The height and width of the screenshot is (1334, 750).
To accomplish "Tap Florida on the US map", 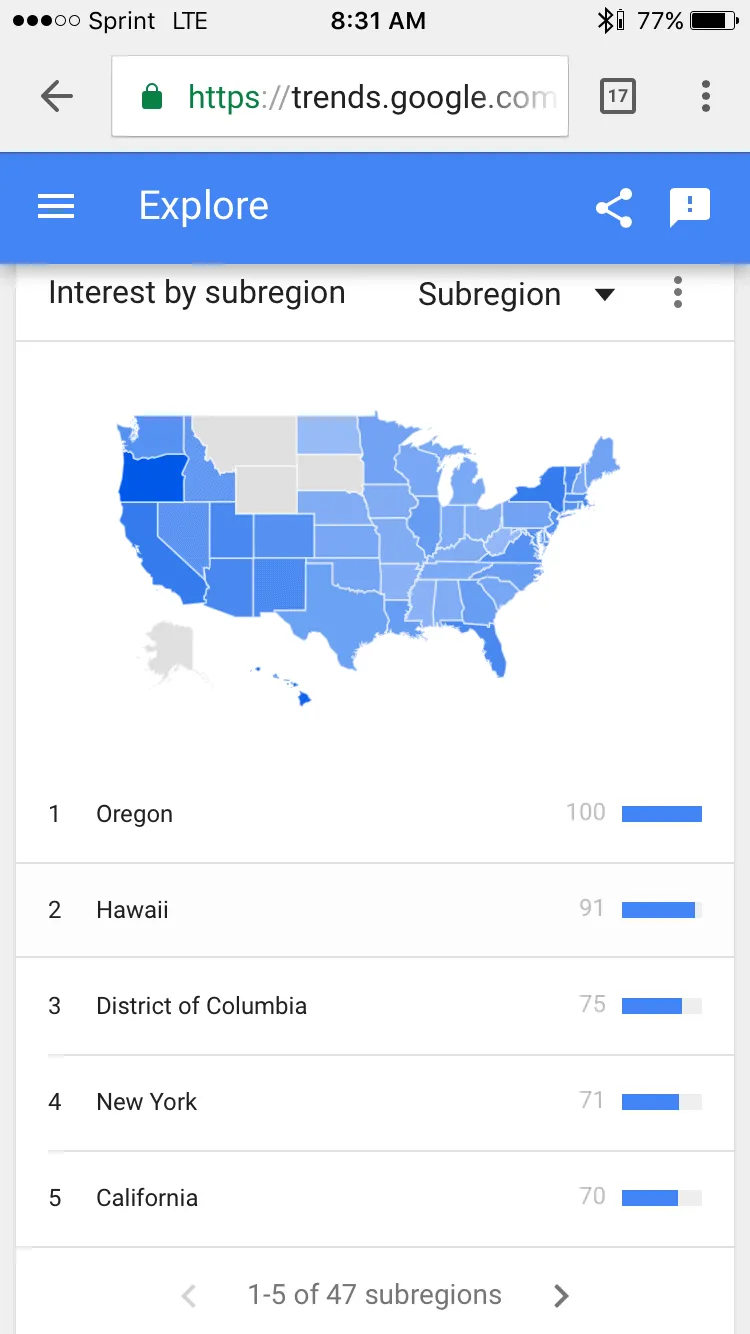I will click(x=493, y=647).
